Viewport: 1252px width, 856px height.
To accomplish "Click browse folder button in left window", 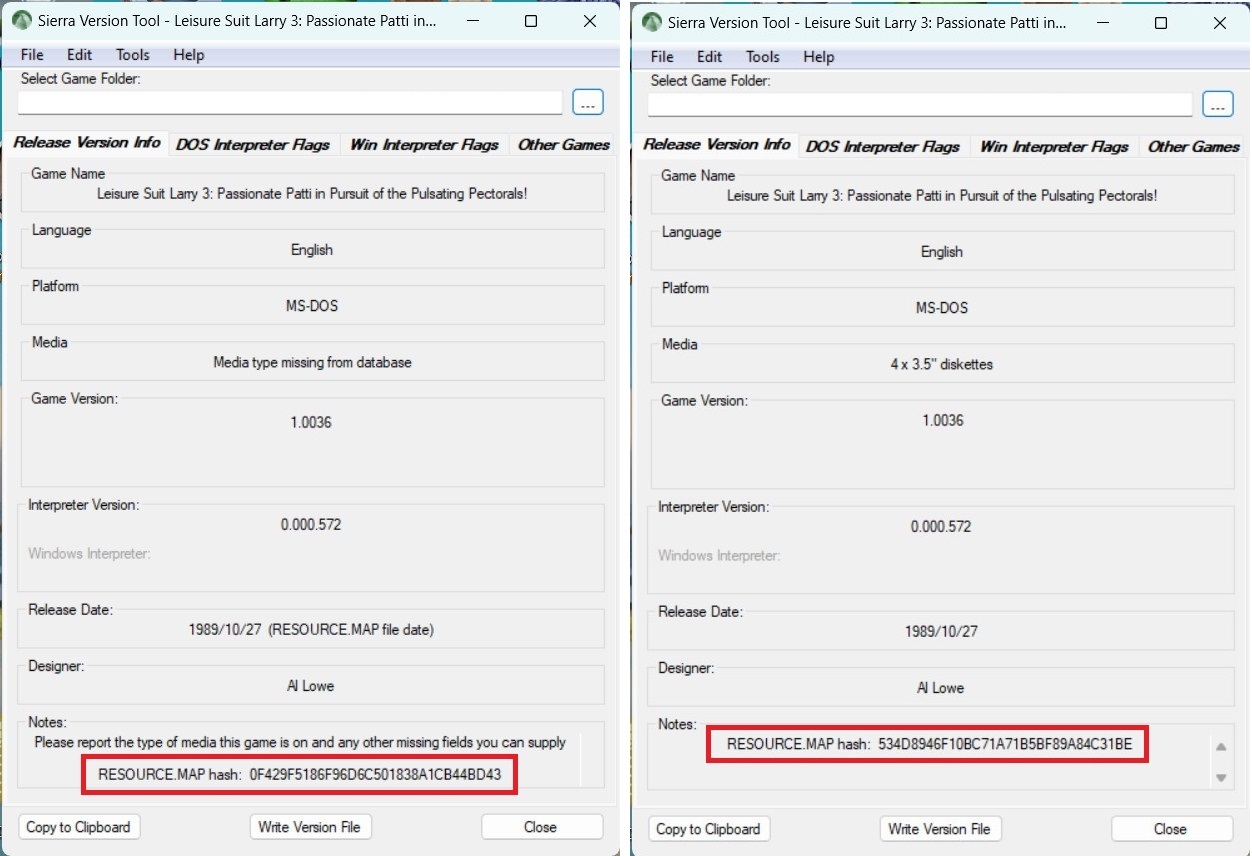I will click(588, 102).
